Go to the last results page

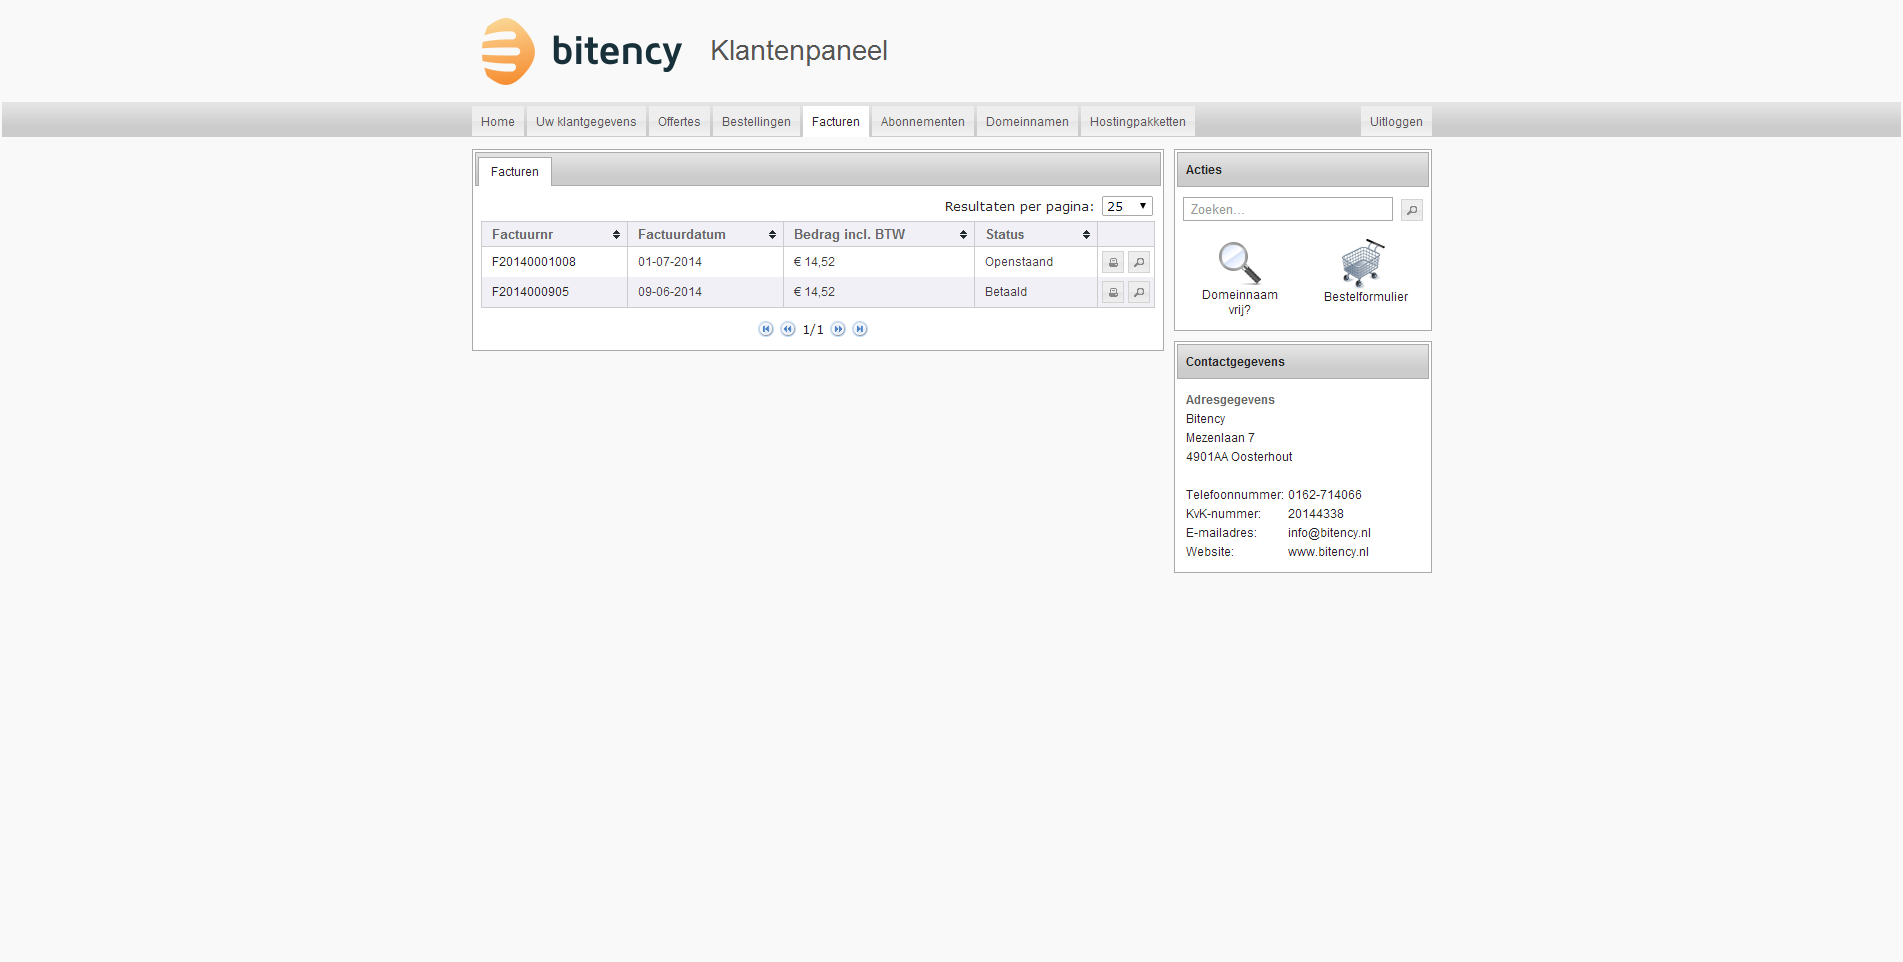(x=860, y=330)
